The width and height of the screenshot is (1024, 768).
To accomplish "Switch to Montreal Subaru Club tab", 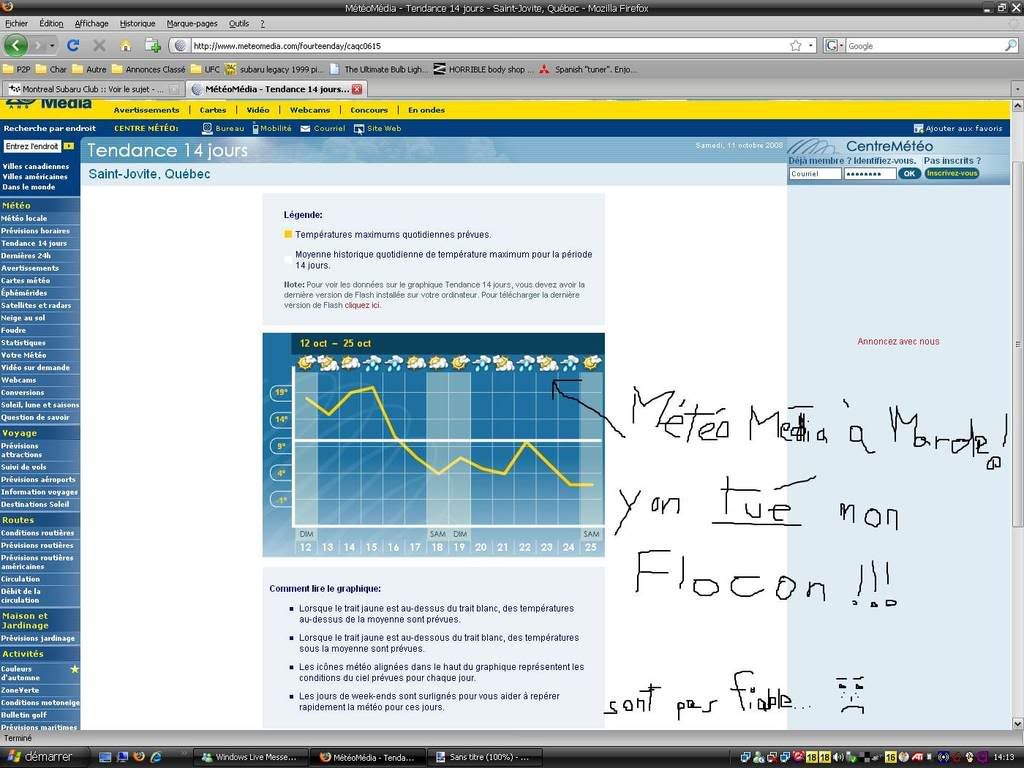I will tap(93, 89).
